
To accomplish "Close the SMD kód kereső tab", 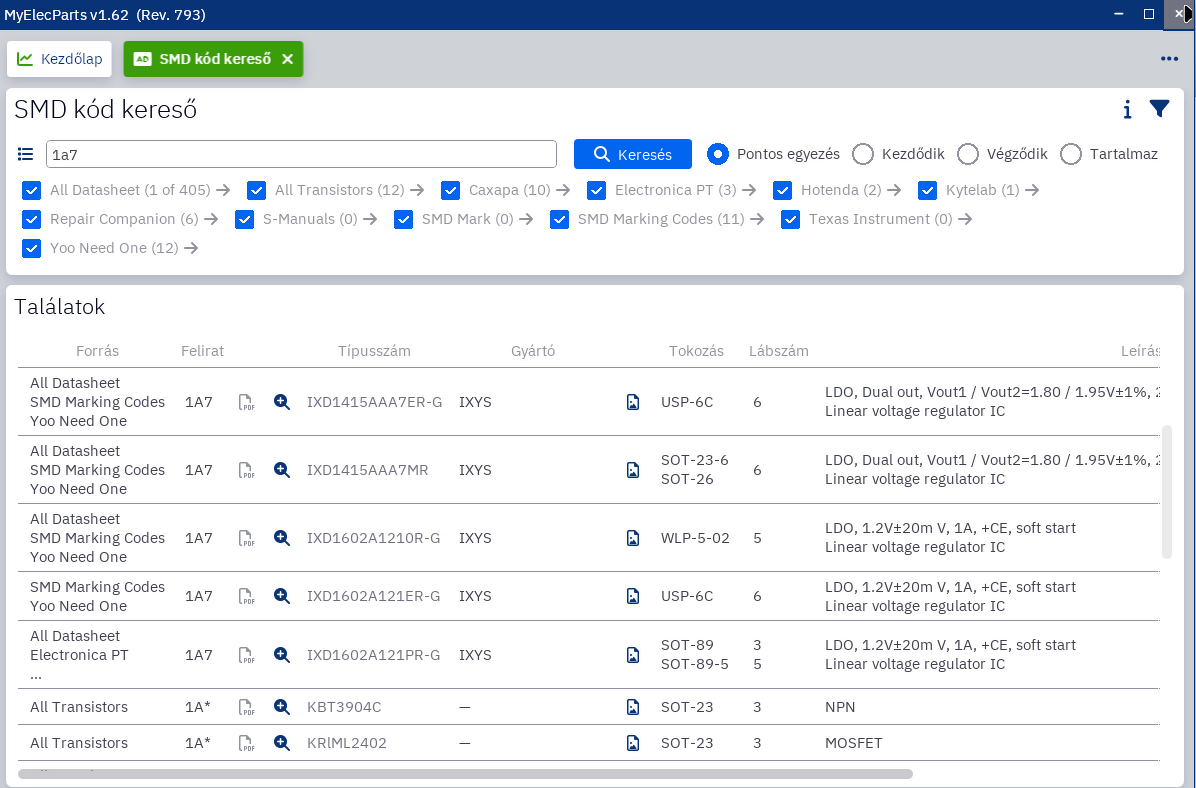I will click(288, 59).
